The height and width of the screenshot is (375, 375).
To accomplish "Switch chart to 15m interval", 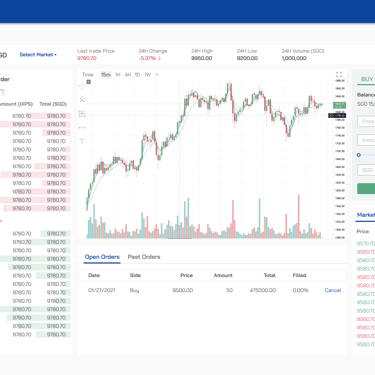I will pyautogui.click(x=106, y=75).
